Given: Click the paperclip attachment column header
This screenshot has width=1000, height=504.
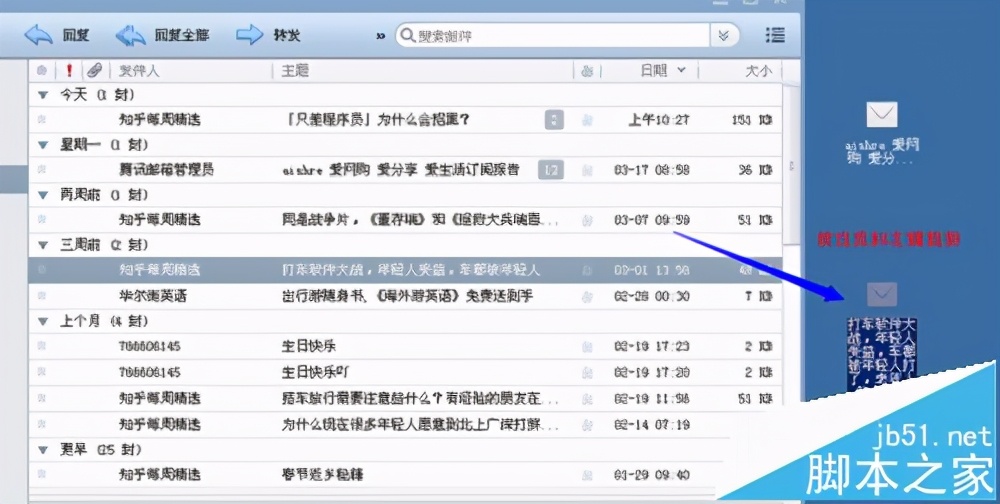Looking at the screenshot, I should click(94, 70).
